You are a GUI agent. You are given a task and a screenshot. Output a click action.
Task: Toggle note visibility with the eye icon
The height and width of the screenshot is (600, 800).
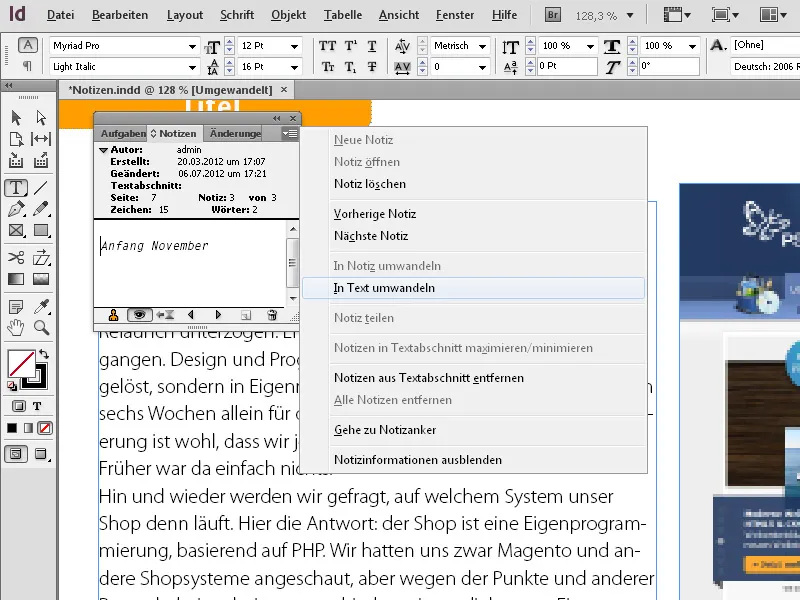pos(139,314)
